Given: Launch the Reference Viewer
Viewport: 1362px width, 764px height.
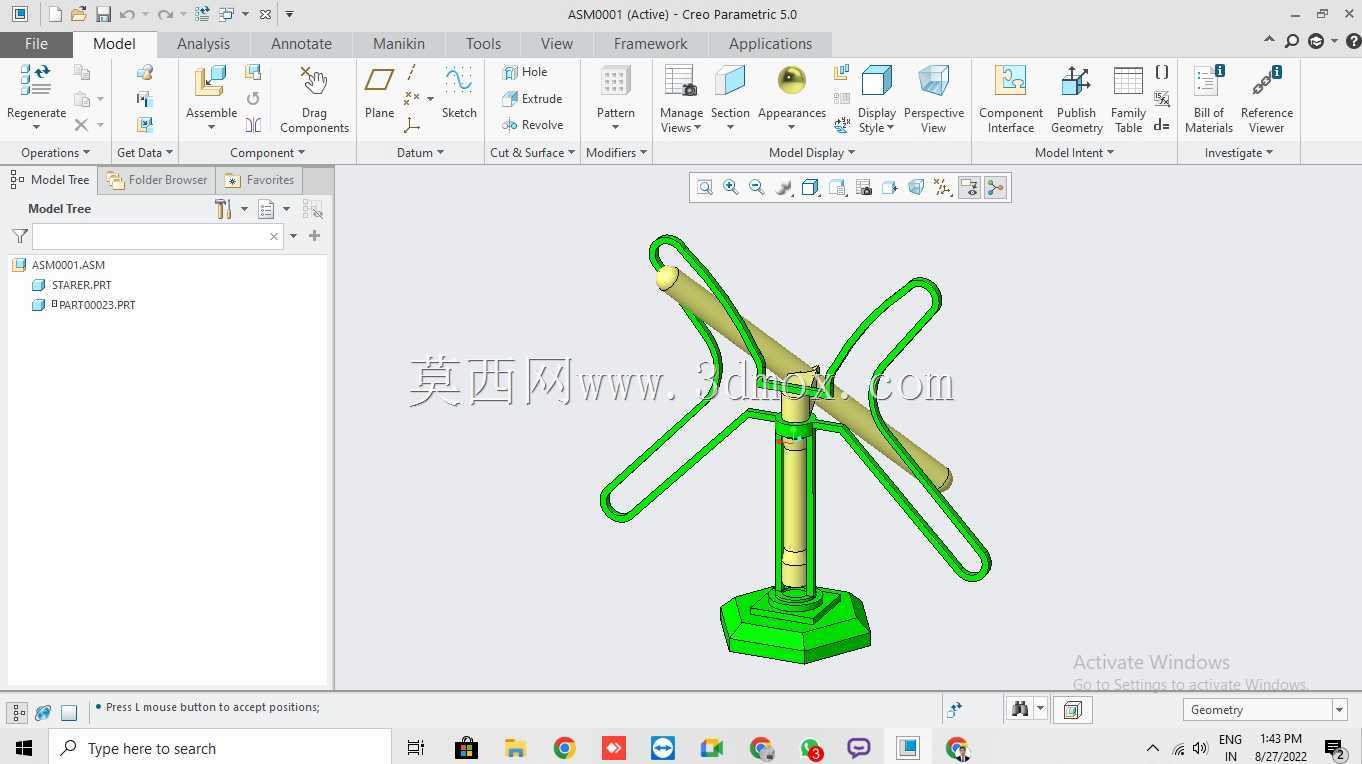Looking at the screenshot, I should tap(1267, 99).
